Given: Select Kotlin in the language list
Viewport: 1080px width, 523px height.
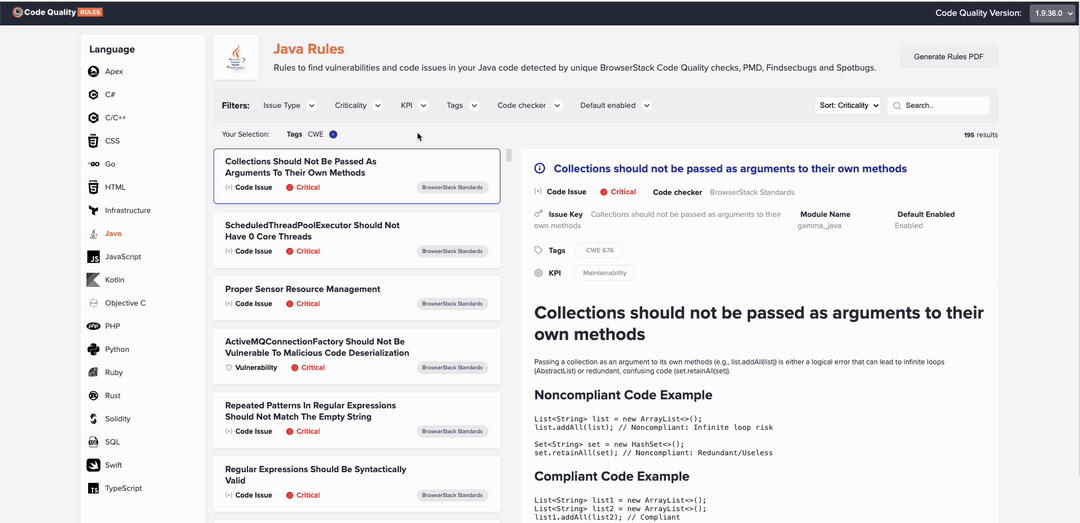Looking at the screenshot, I should coord(114,280).
